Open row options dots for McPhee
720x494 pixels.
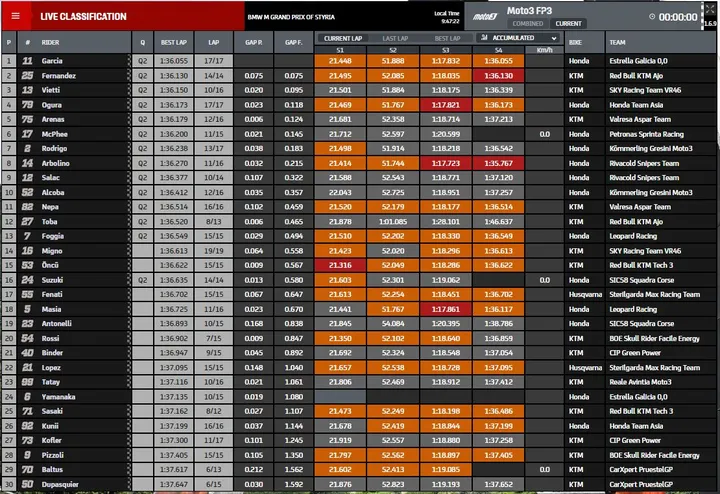pos(129,134)
